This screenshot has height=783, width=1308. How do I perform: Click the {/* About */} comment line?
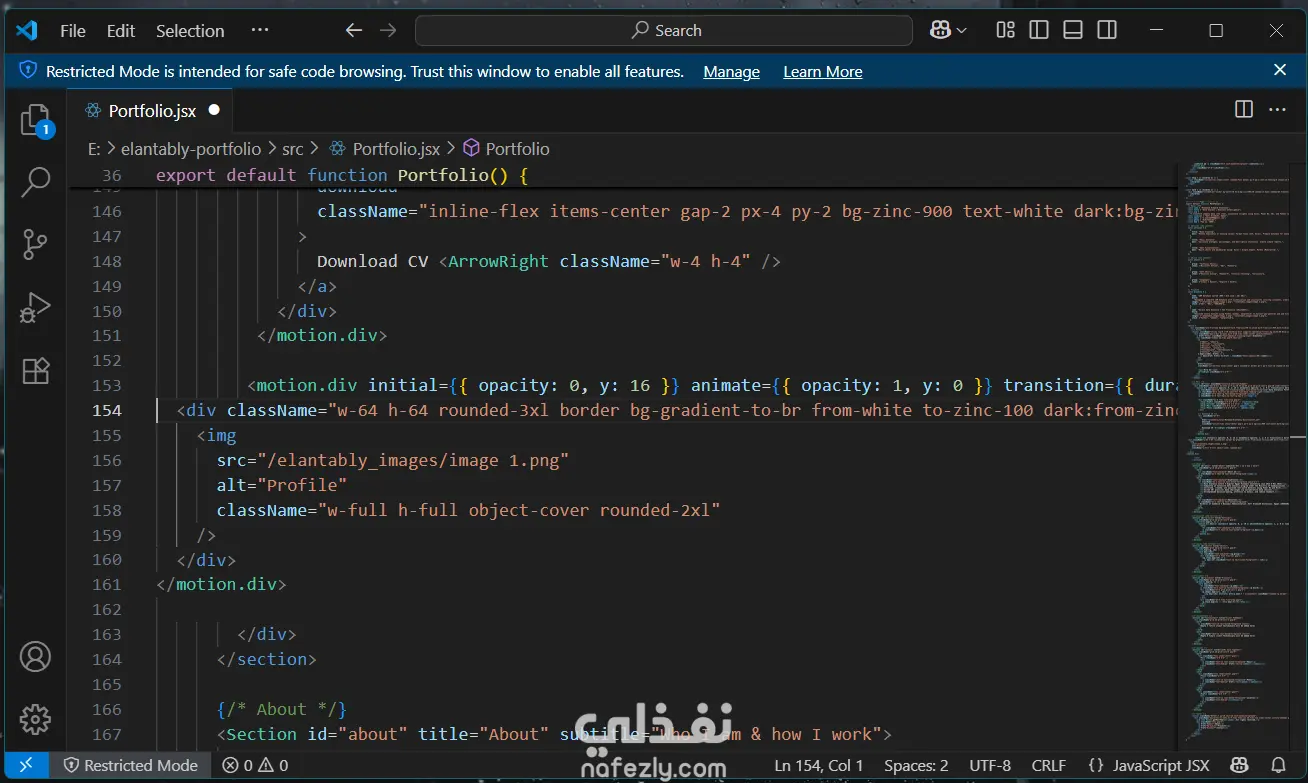282,709
